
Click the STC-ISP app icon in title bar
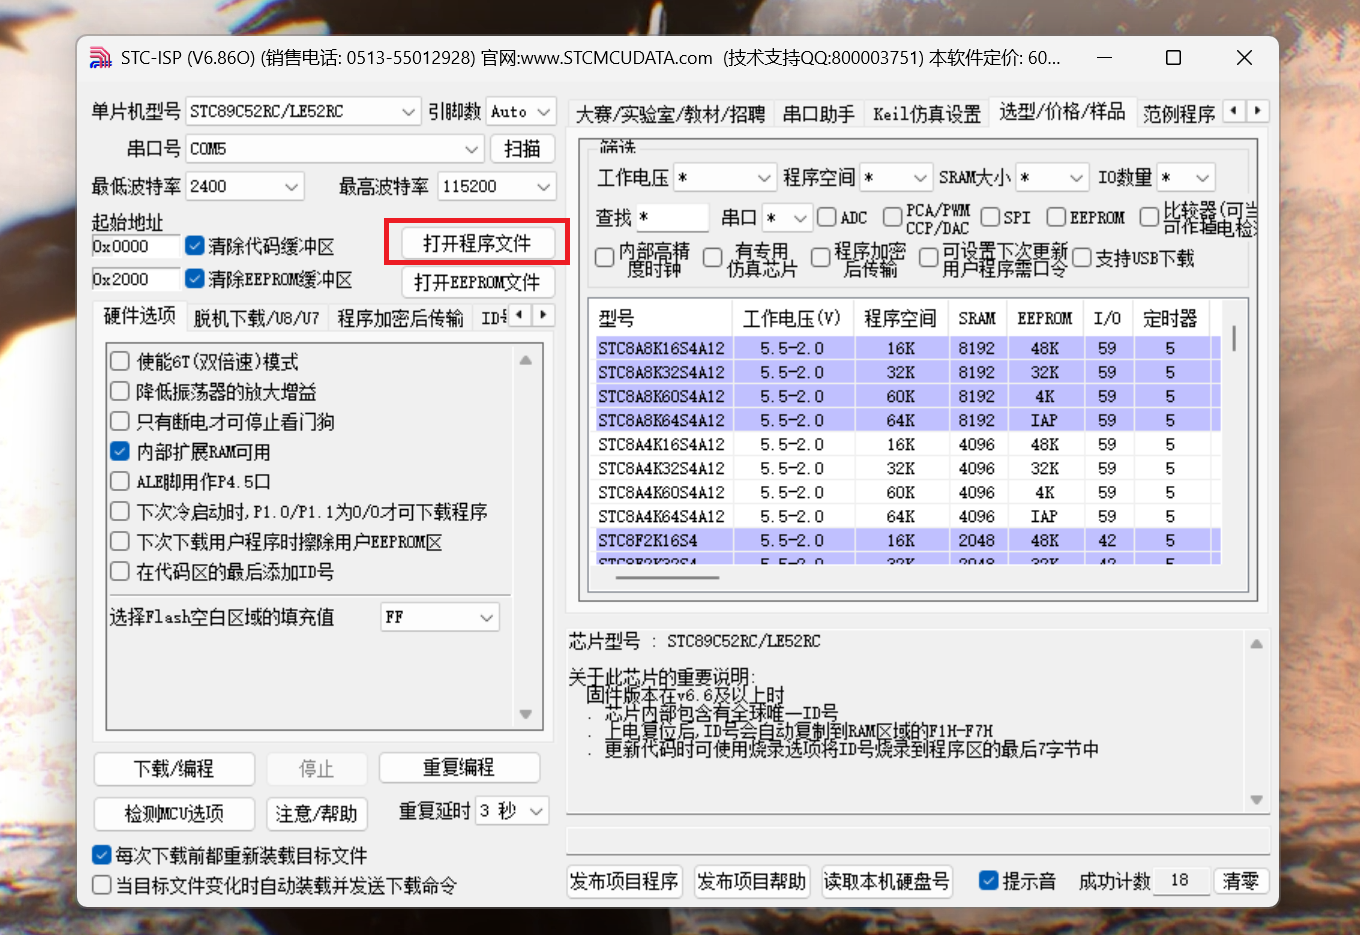100,58
